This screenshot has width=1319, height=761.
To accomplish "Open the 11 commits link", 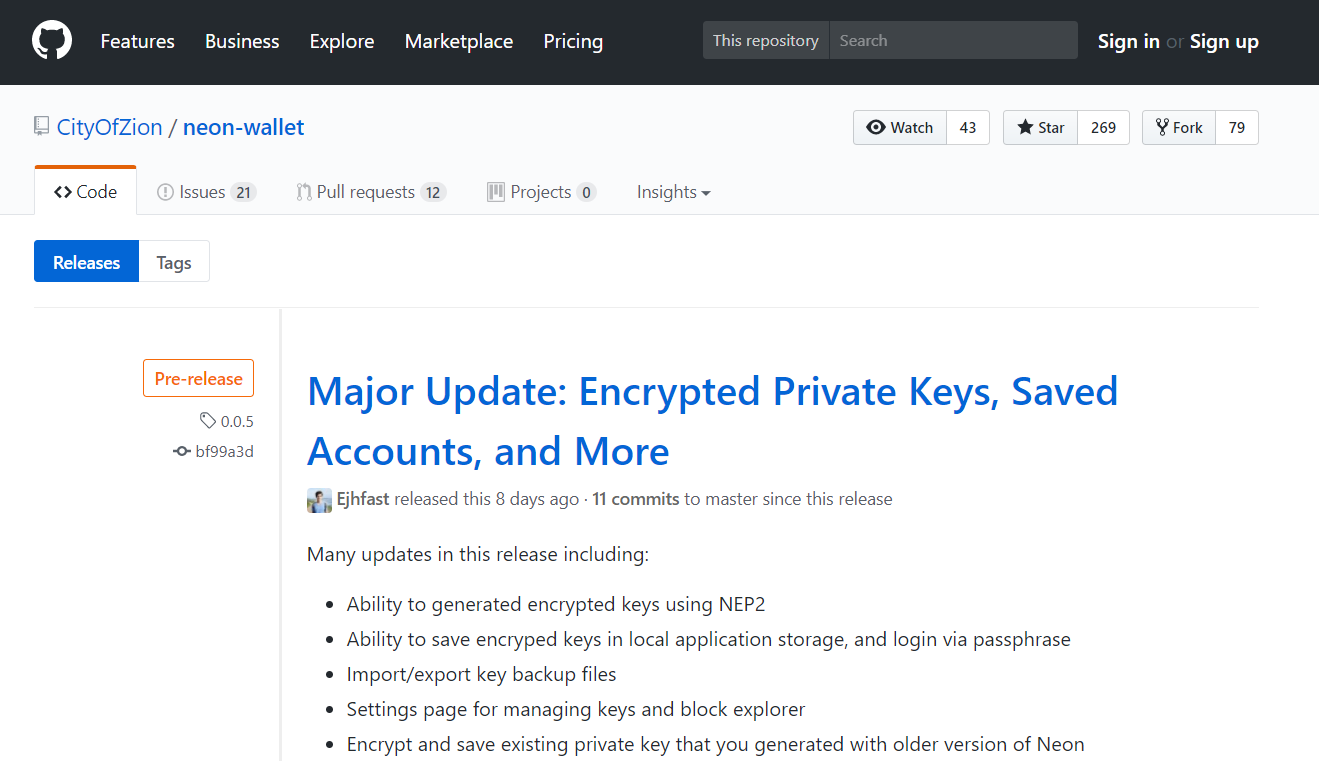I will point(636,499).
